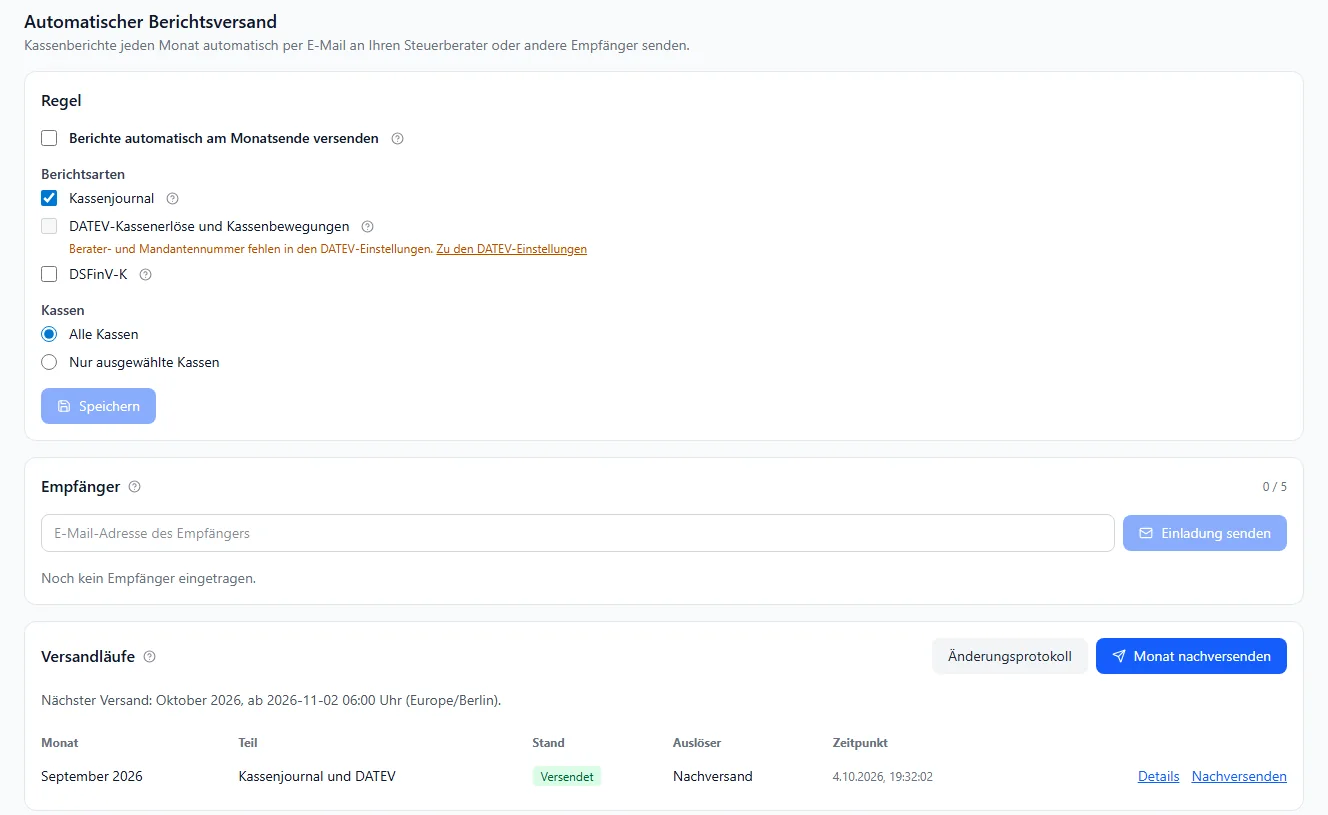Click the Auslöser column header
The height and width of the screenshot is (815, 1328).
[697, 743]
